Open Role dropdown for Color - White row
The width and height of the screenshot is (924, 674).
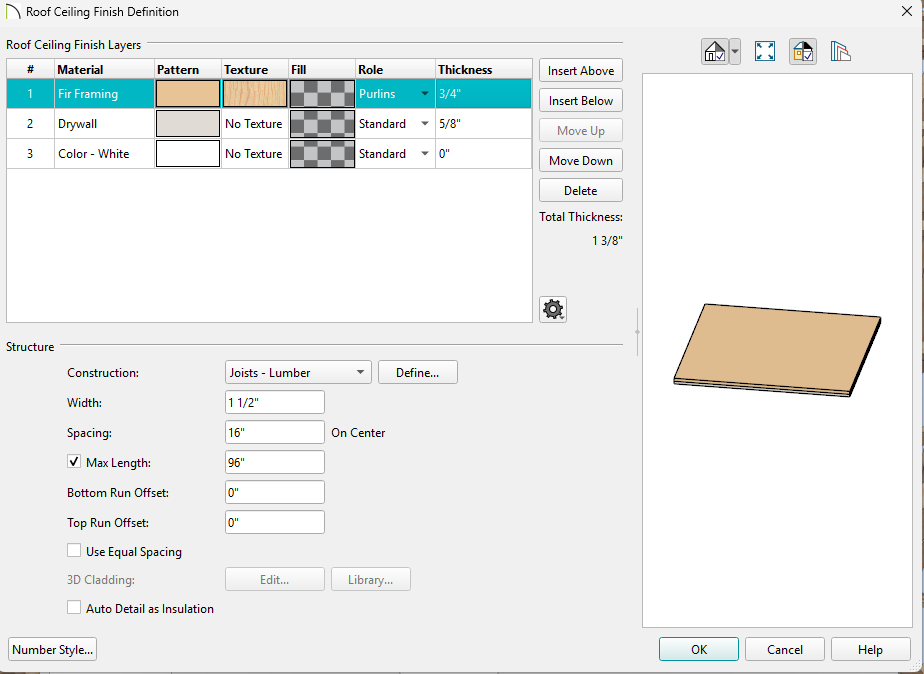pos(424,154)
